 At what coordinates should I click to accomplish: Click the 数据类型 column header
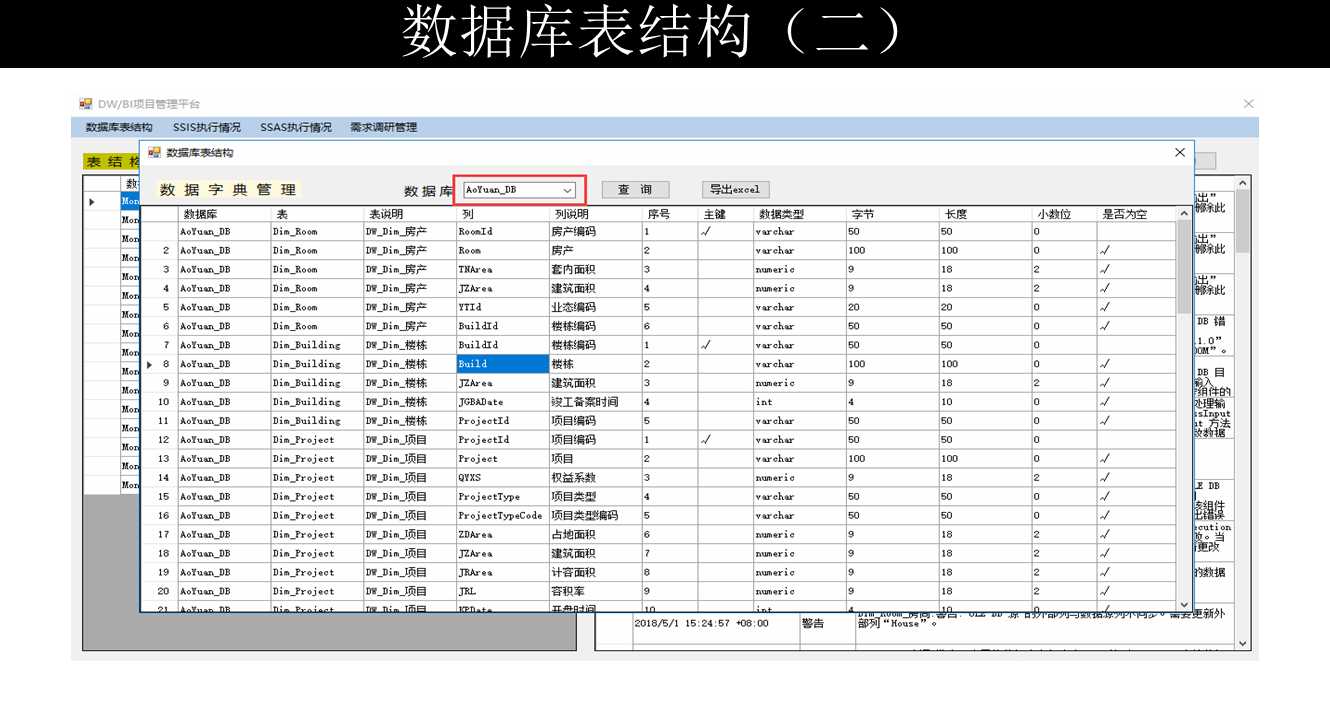(799, 214)
